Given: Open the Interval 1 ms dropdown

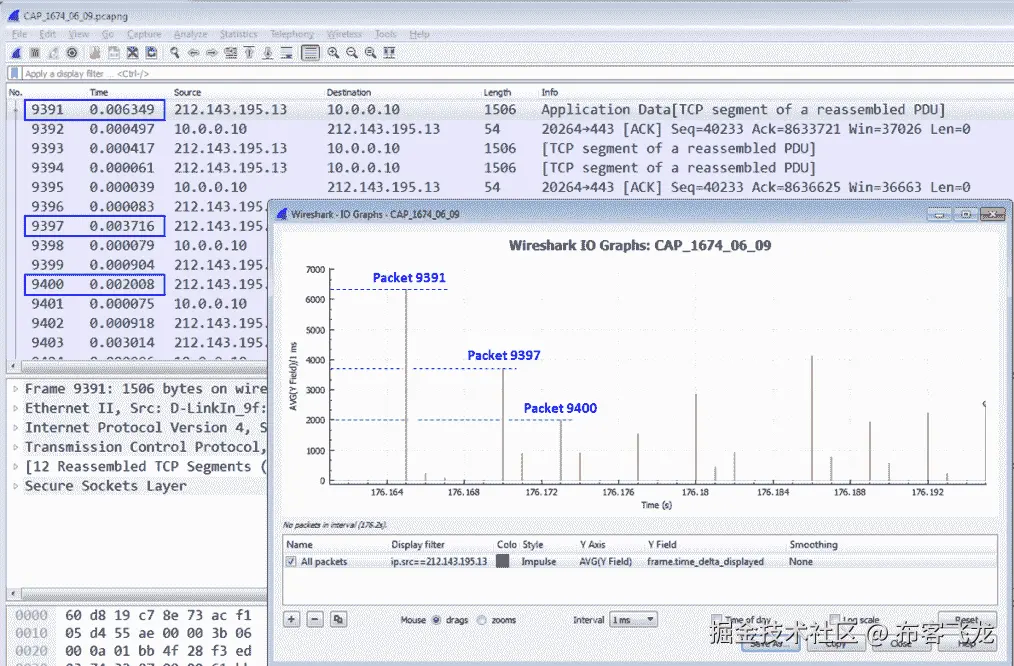Looking at the screenshot, I should click(634, 619).
